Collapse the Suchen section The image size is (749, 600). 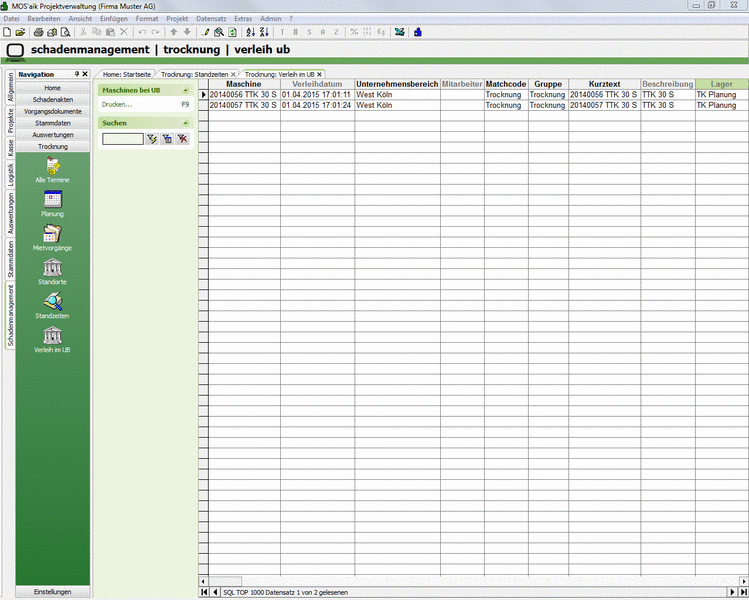coord(186,123)
